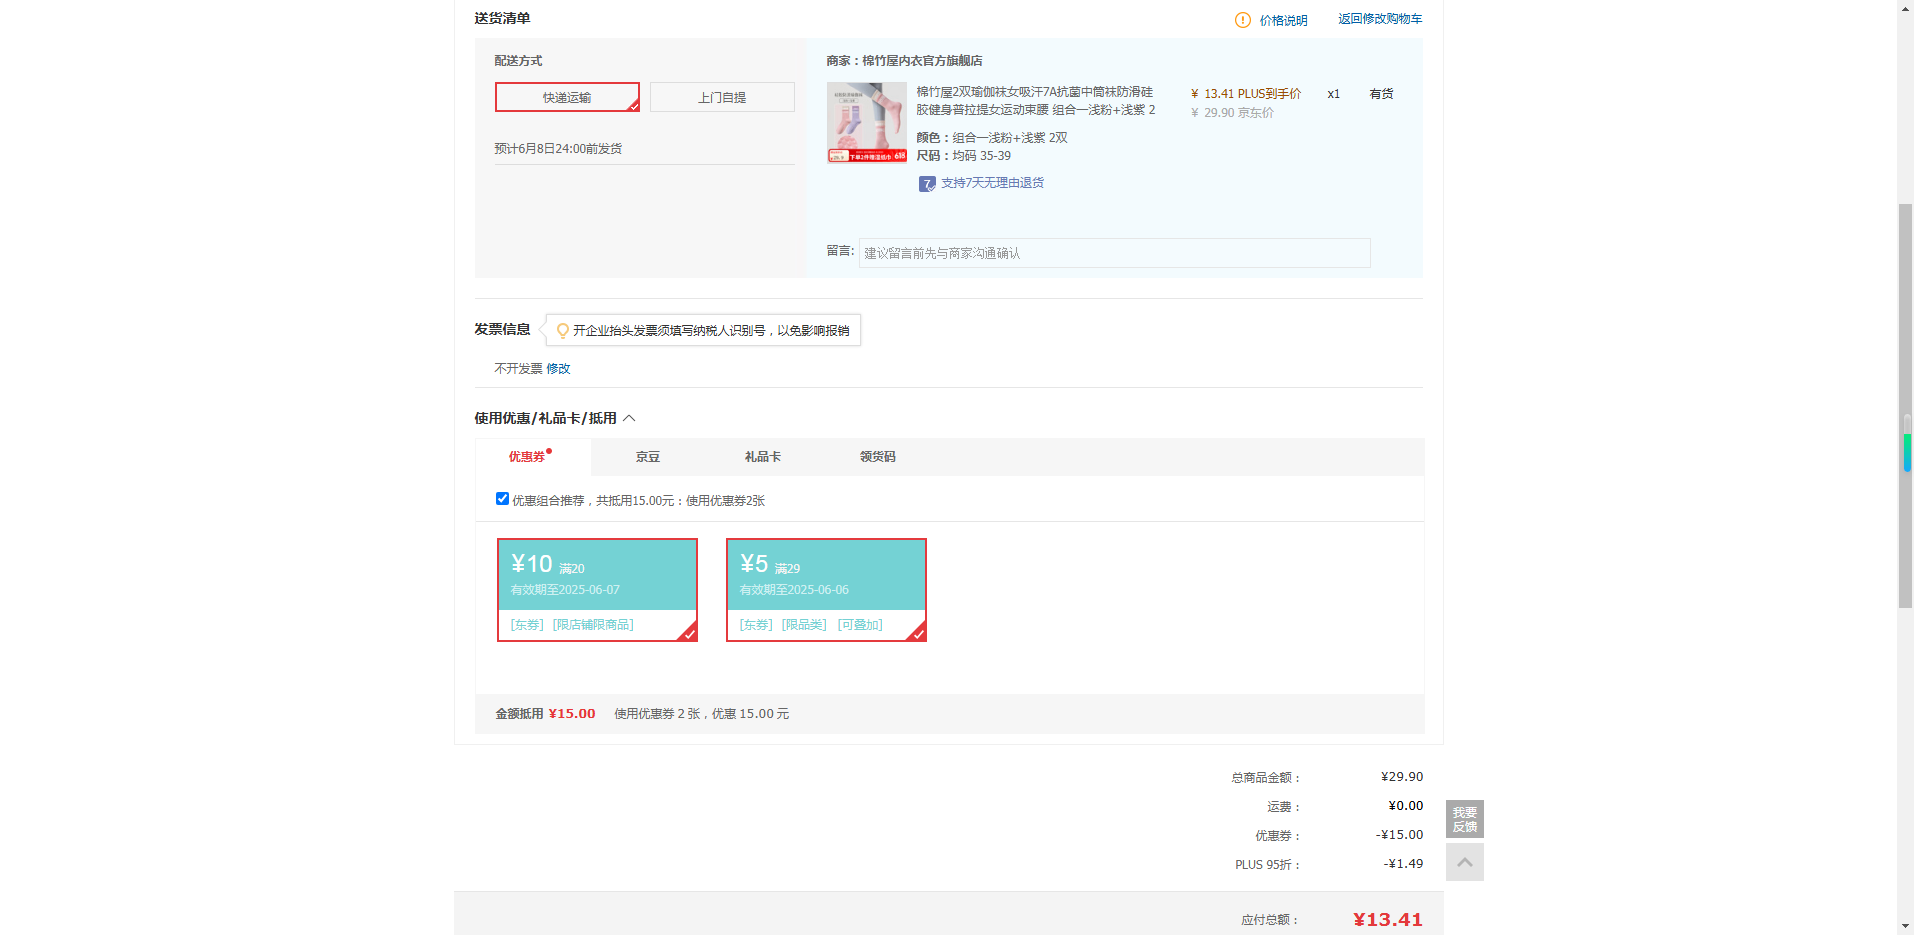The width and height of the screenshot is (1914, 935).
Task: Click the 有货 stock status
Action: 1381,94
